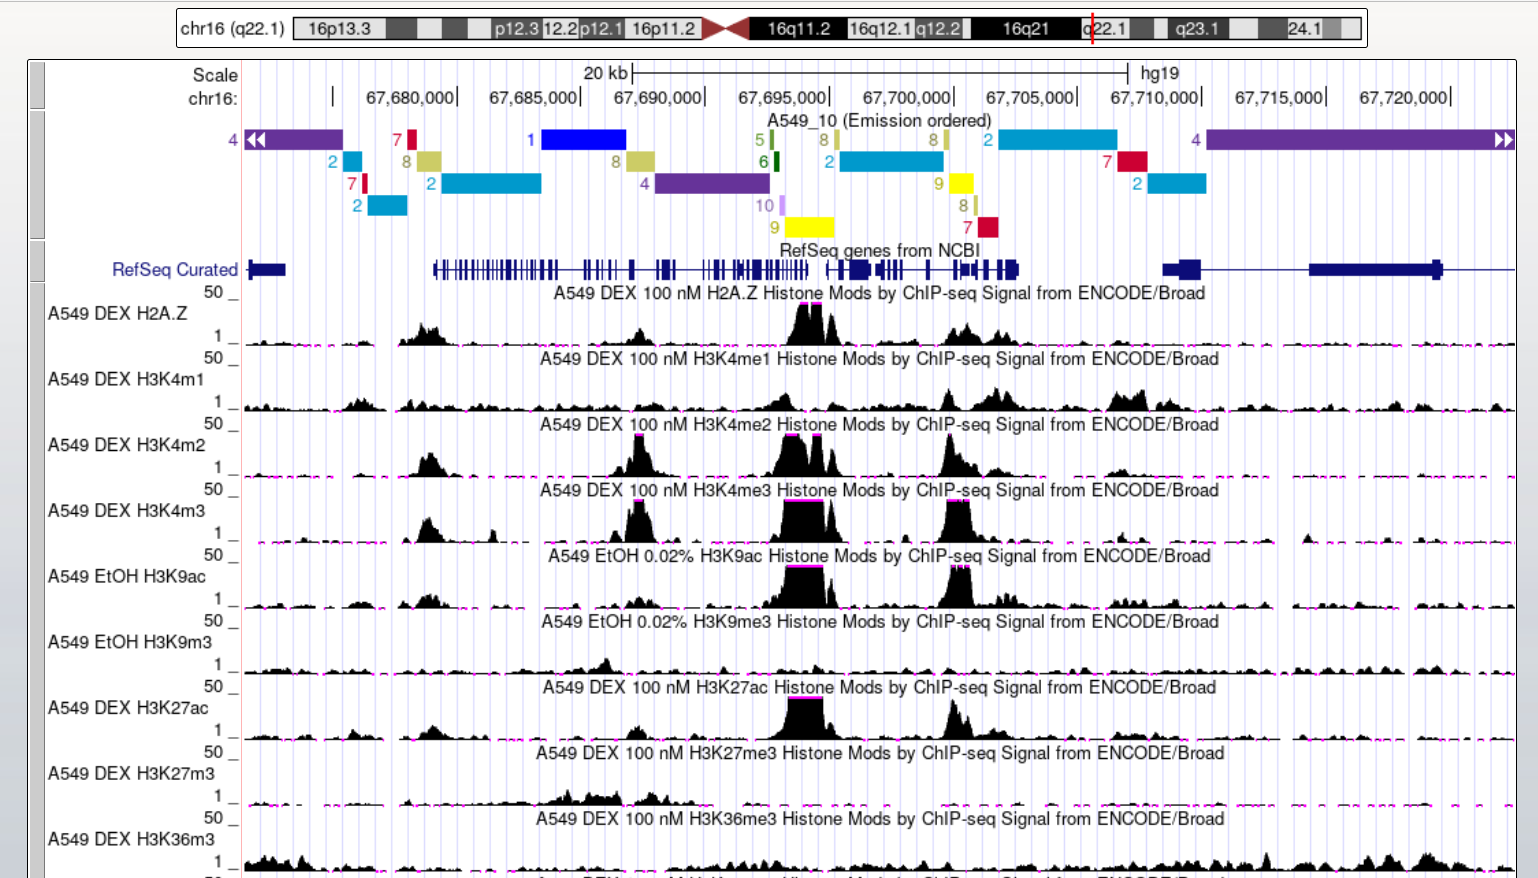Click the 20 kb scale bar

pyautogui.click(x=880, y=73)
